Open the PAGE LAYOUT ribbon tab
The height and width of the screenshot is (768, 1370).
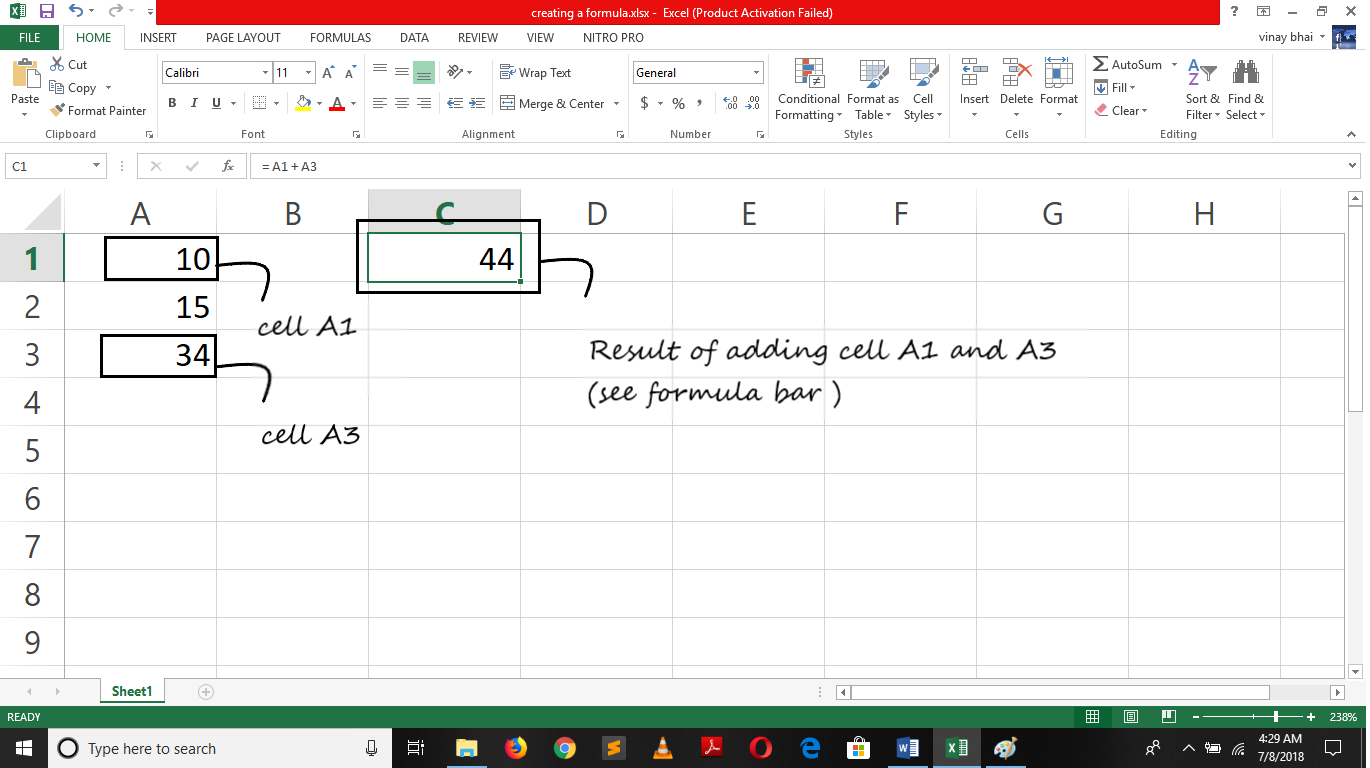(243, 38)
